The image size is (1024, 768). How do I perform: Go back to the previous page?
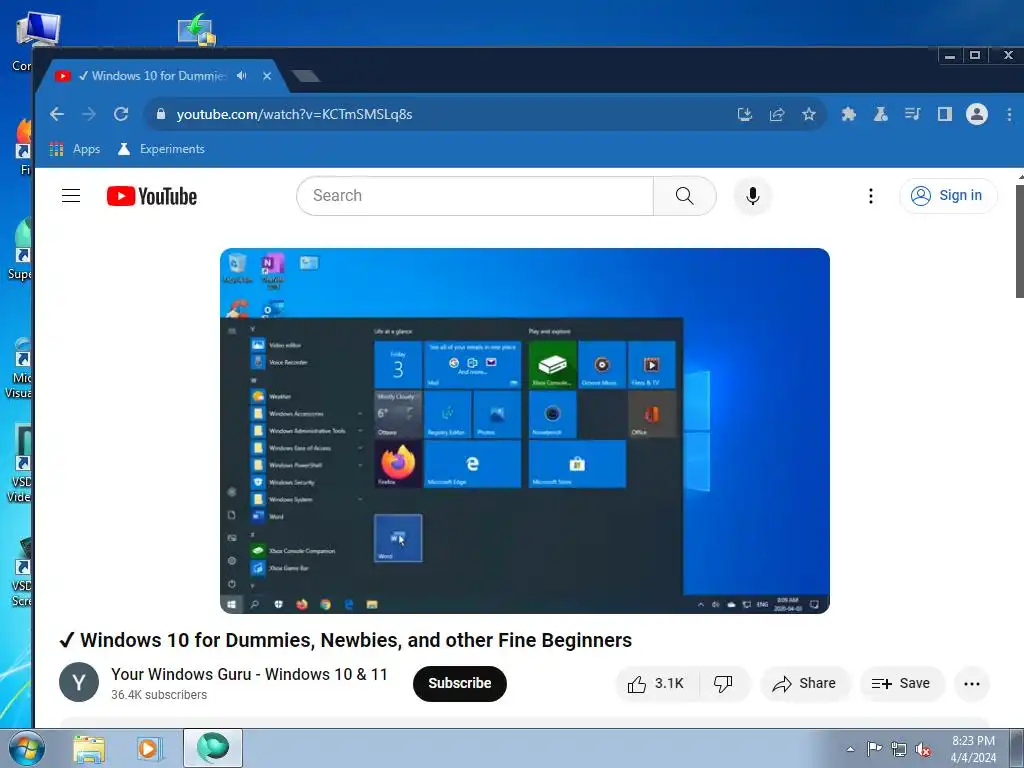[57, 114]
